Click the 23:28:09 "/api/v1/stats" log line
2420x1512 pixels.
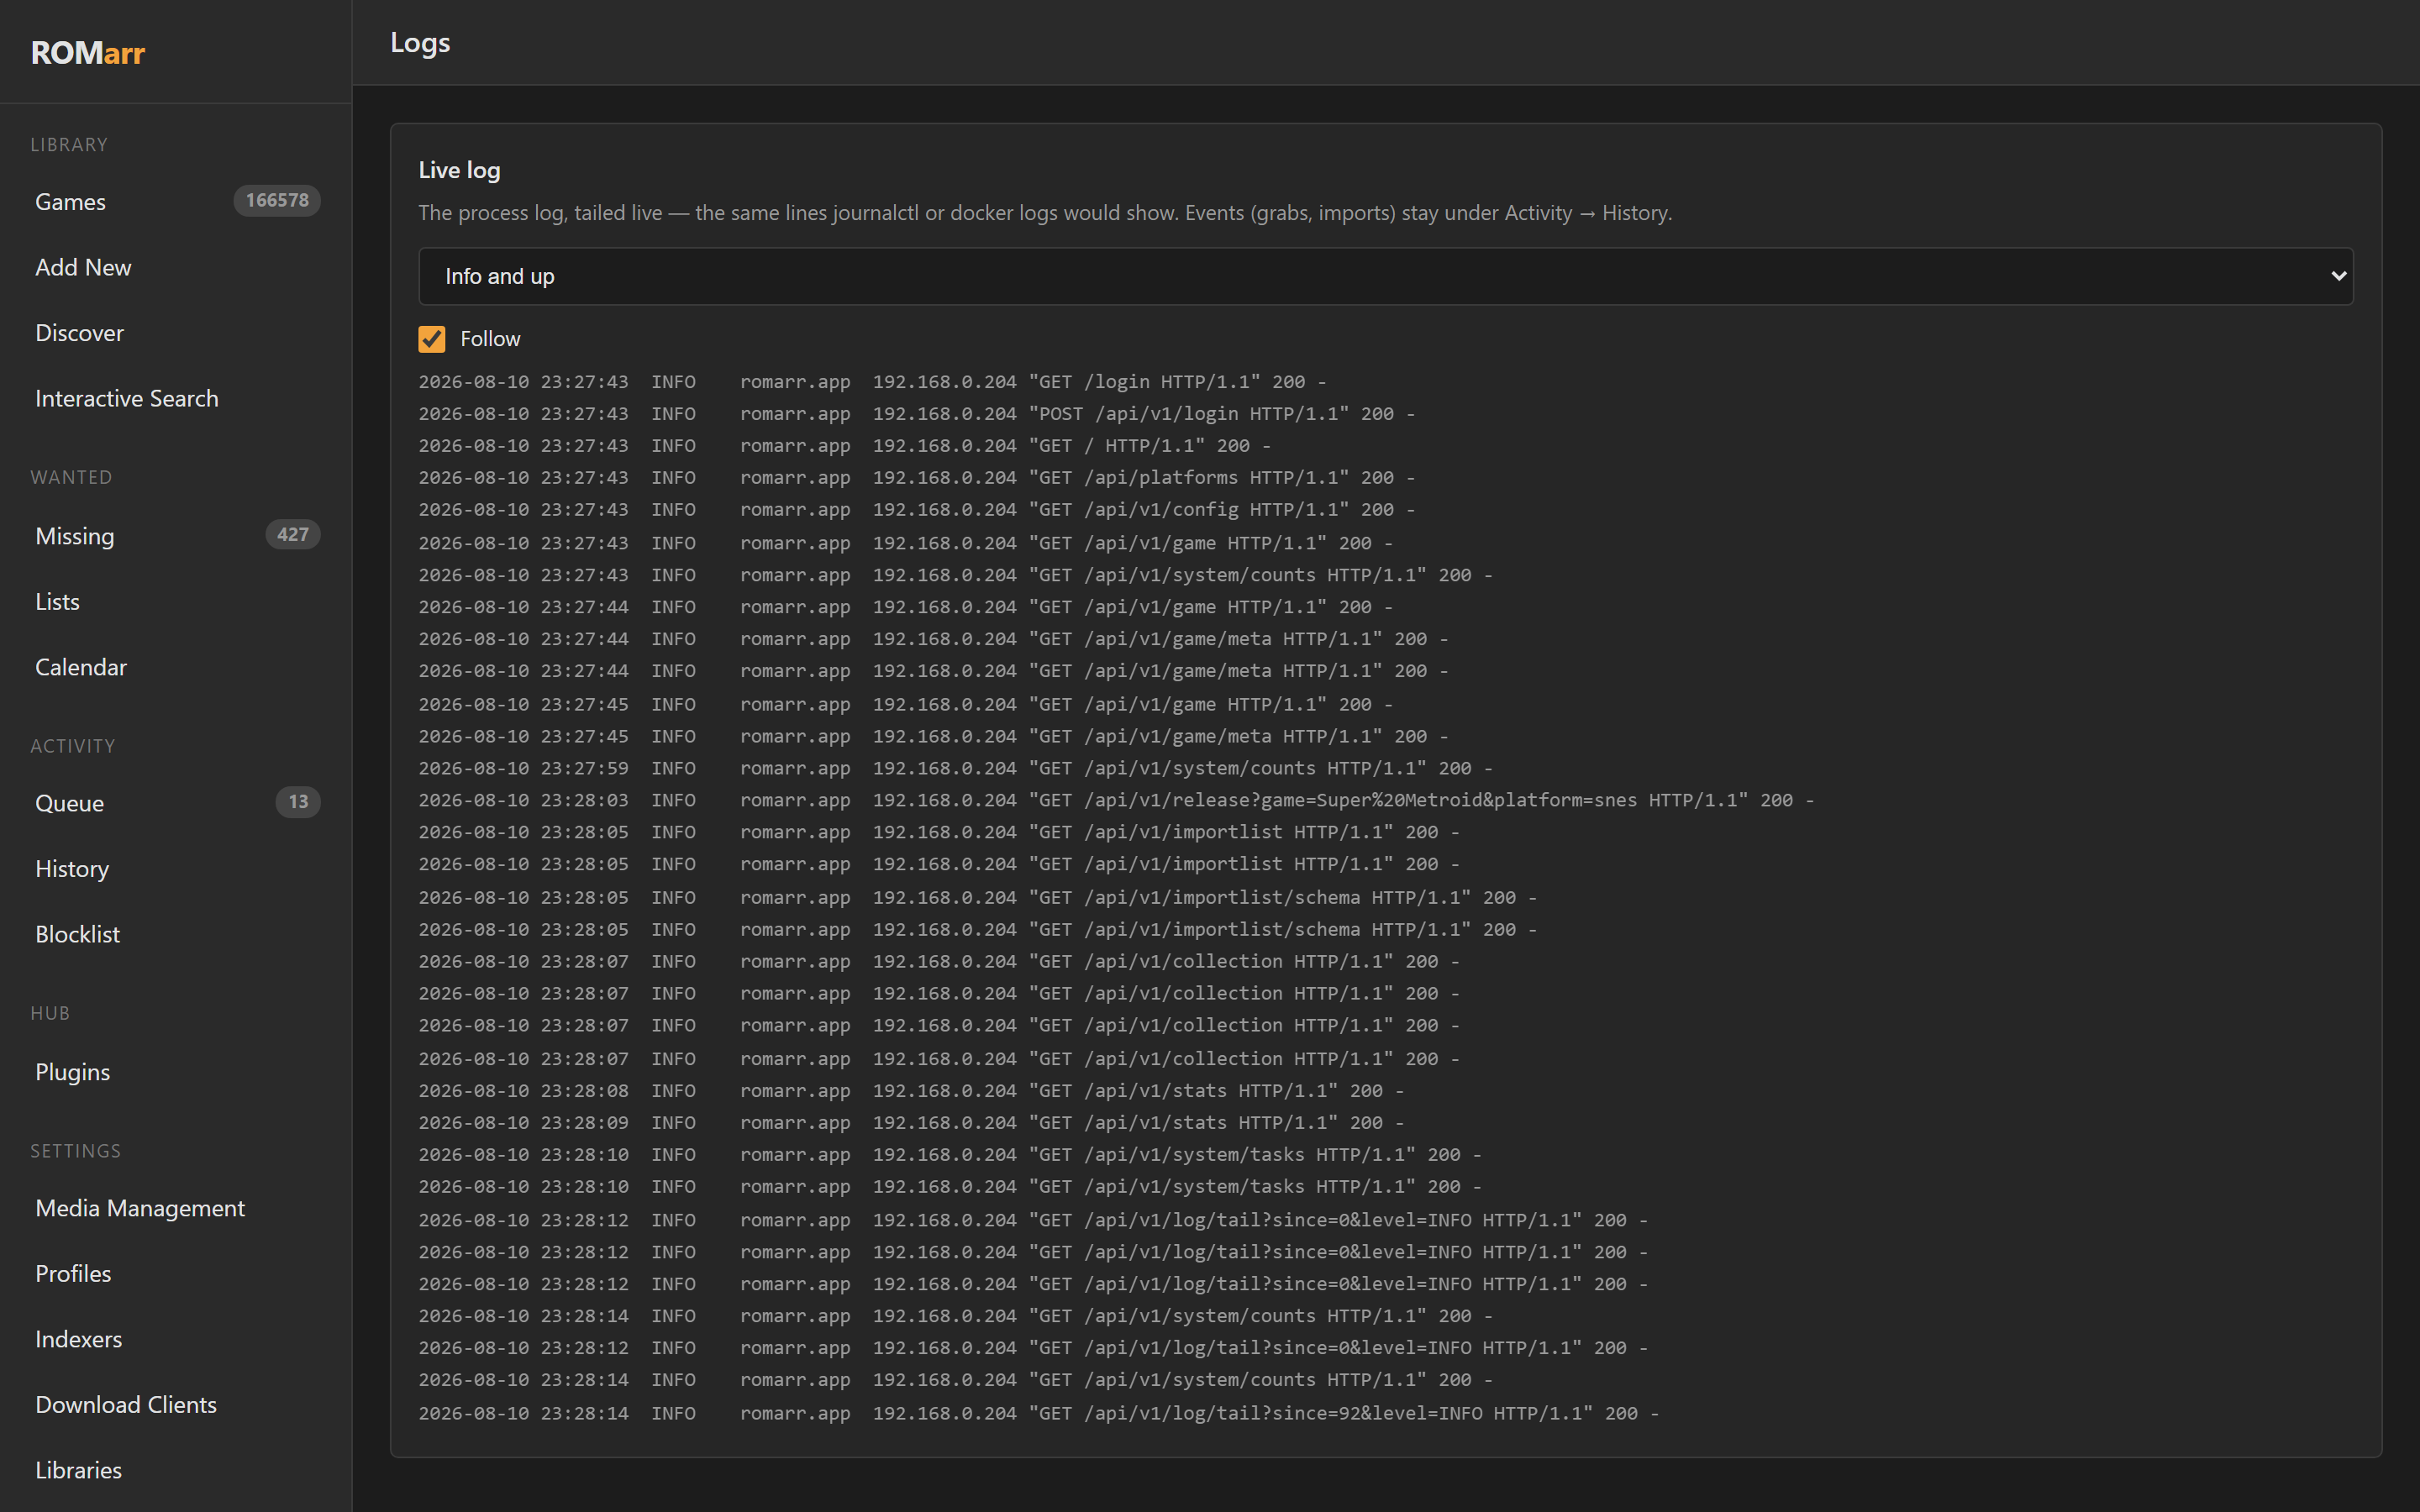(911, 1123)
